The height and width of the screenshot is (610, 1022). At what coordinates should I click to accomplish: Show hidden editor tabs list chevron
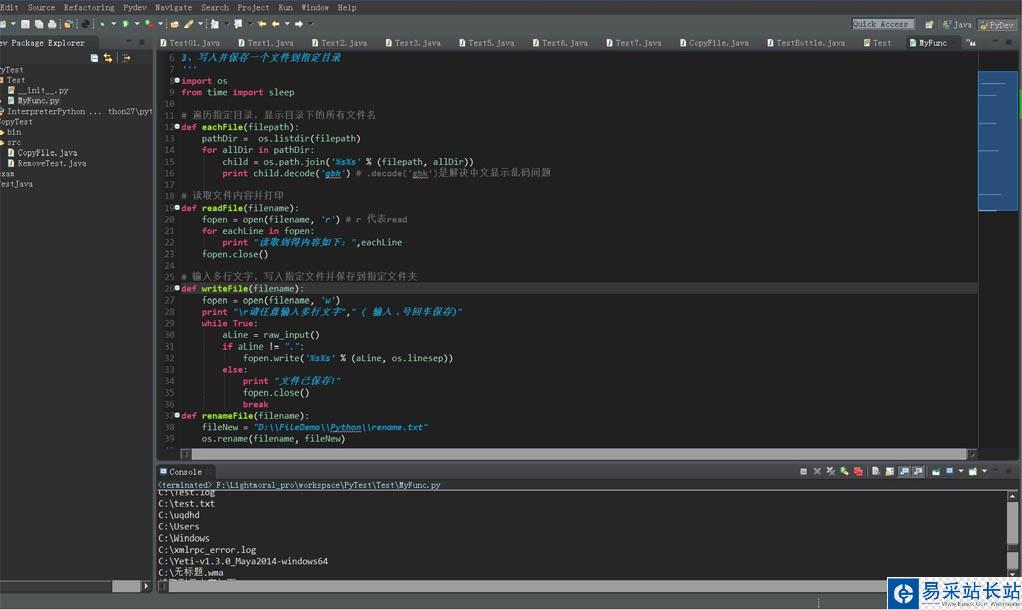971,43
